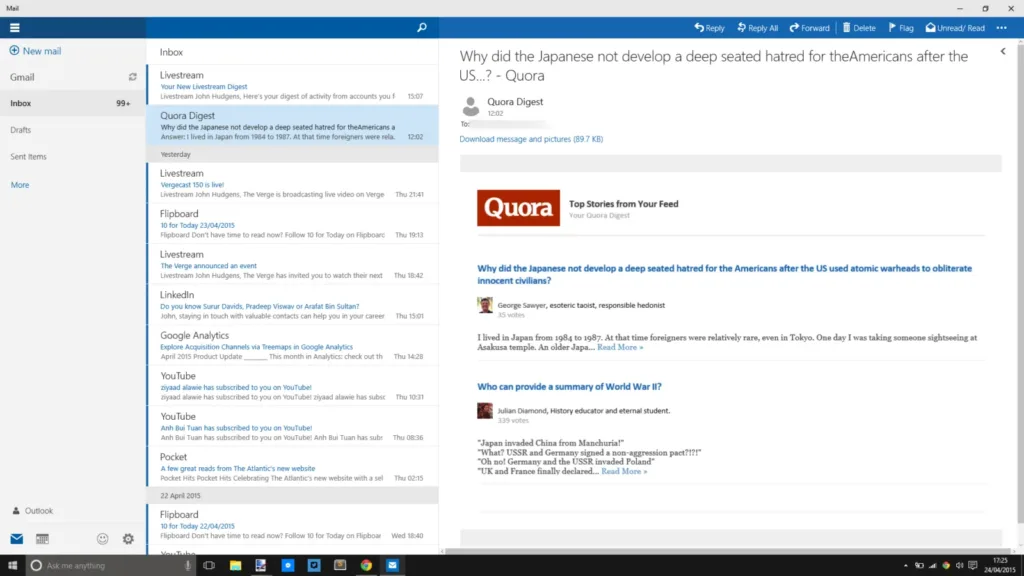Open the Inbox folder
This screenshot has height=576, width=1024.
(x=73, y=103)
